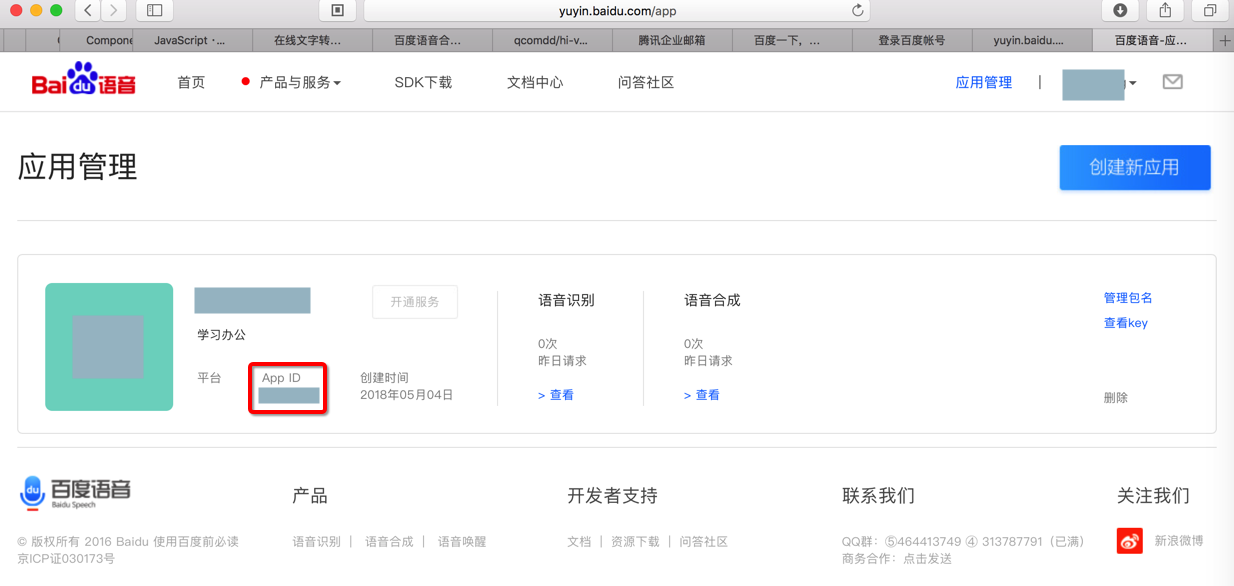Add a new Safari tab
The height and width of the screenshot is (586, 1234).
(1225, 40)
